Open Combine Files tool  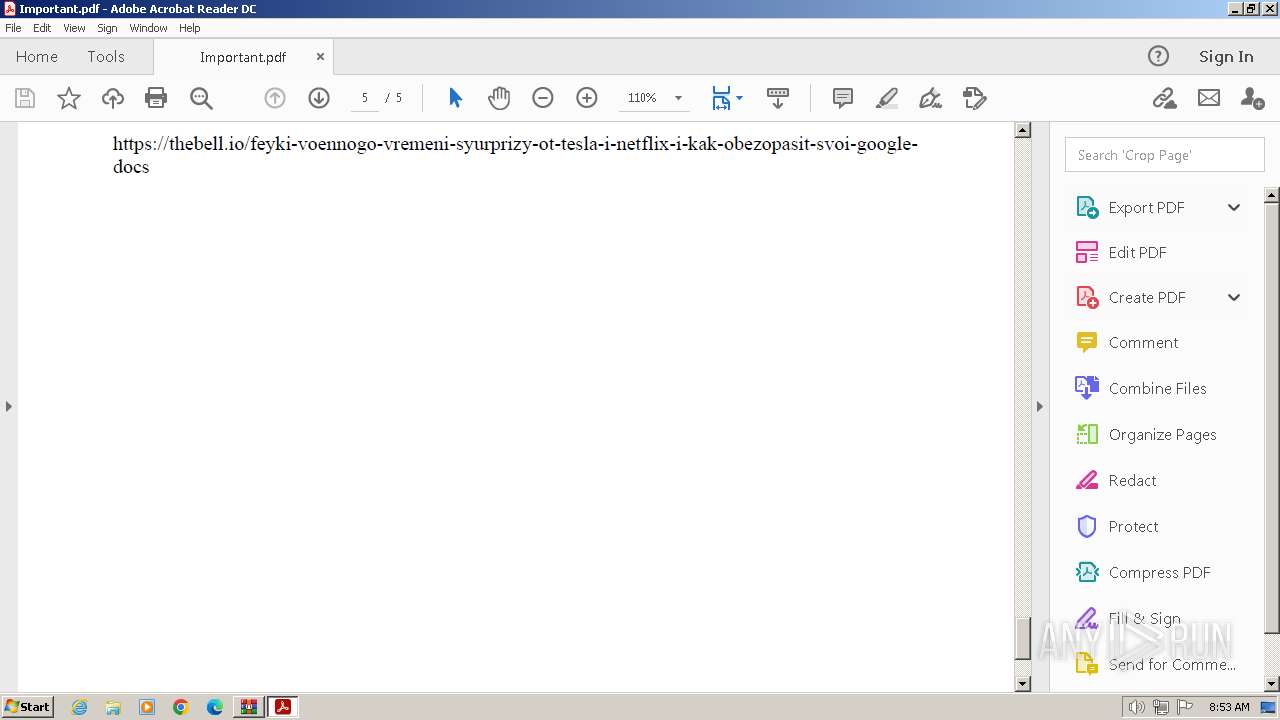(x=1157, y=388)
